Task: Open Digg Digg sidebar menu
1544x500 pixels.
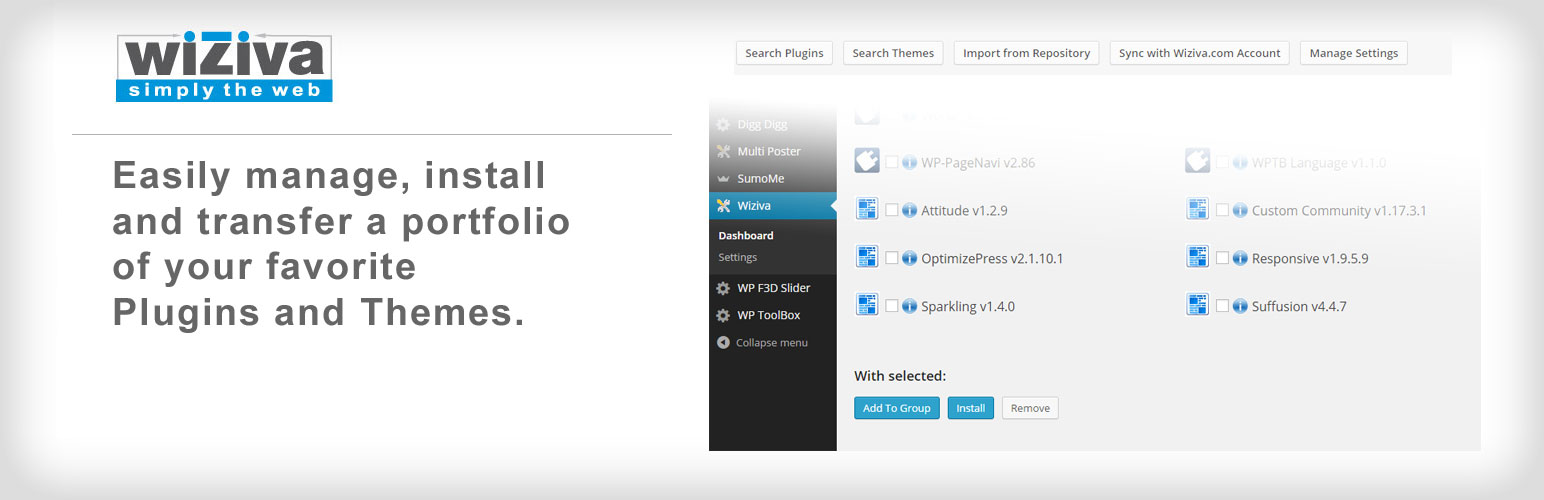Action: [x=773, y=124]
